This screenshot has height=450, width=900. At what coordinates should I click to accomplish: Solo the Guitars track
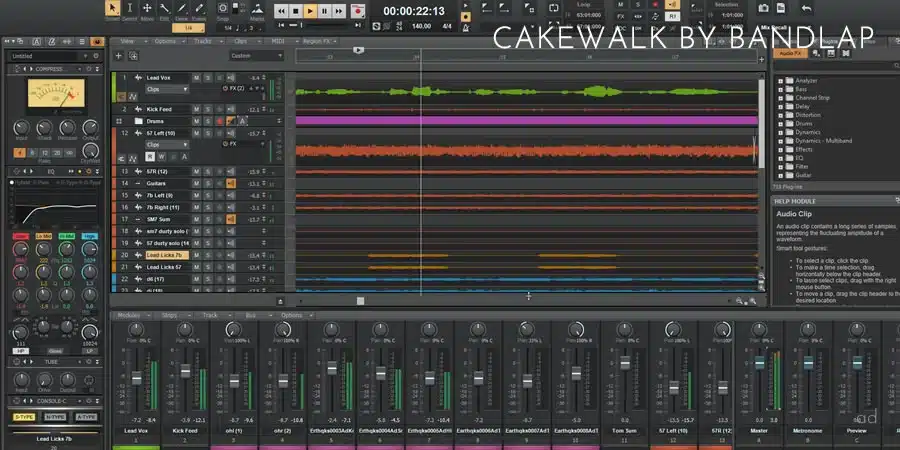coord(208,183)
